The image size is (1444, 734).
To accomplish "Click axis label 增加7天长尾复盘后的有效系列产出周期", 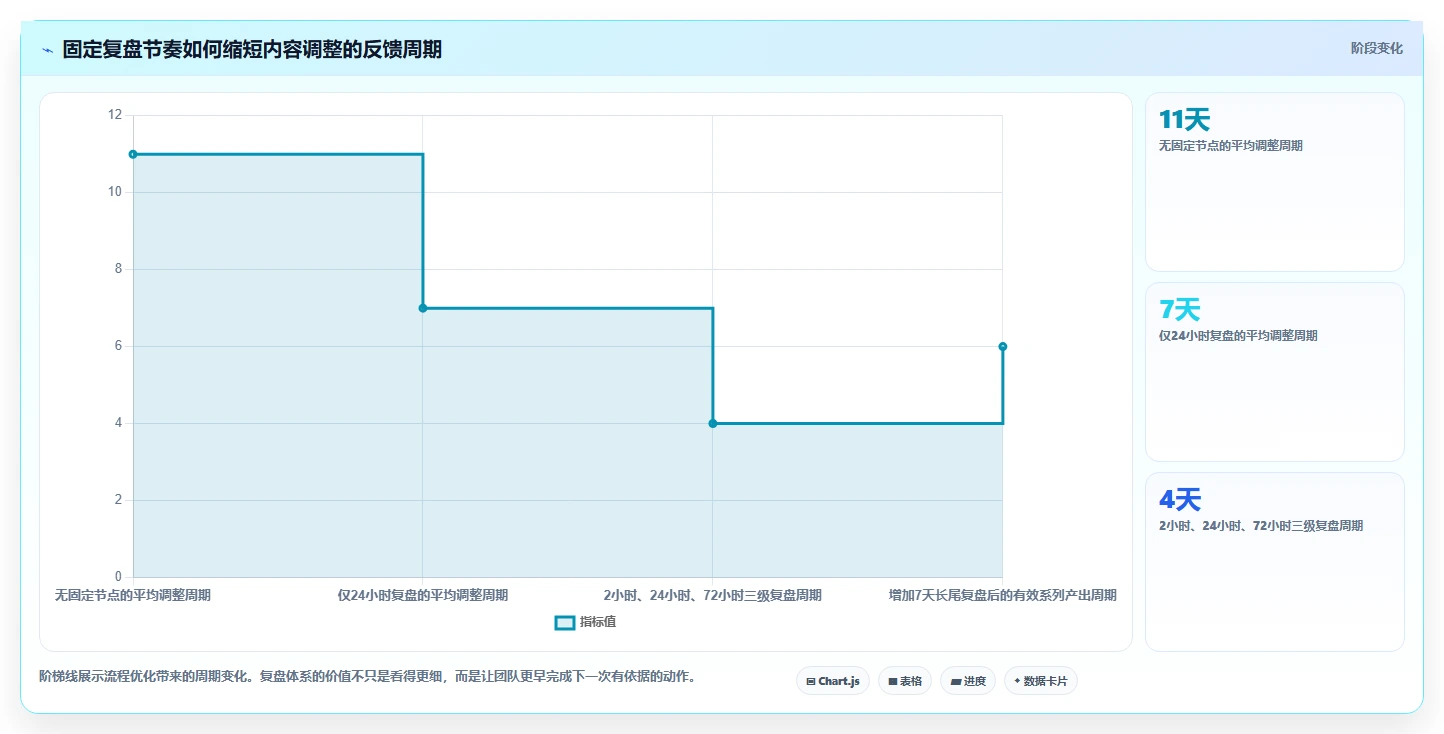I will pos(1002,595).
